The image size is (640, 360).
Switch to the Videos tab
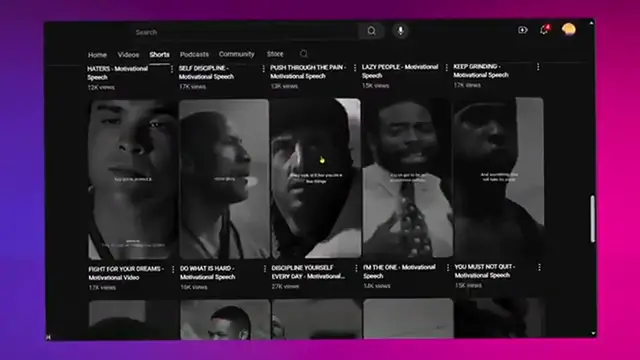click(x=128, y=55)
